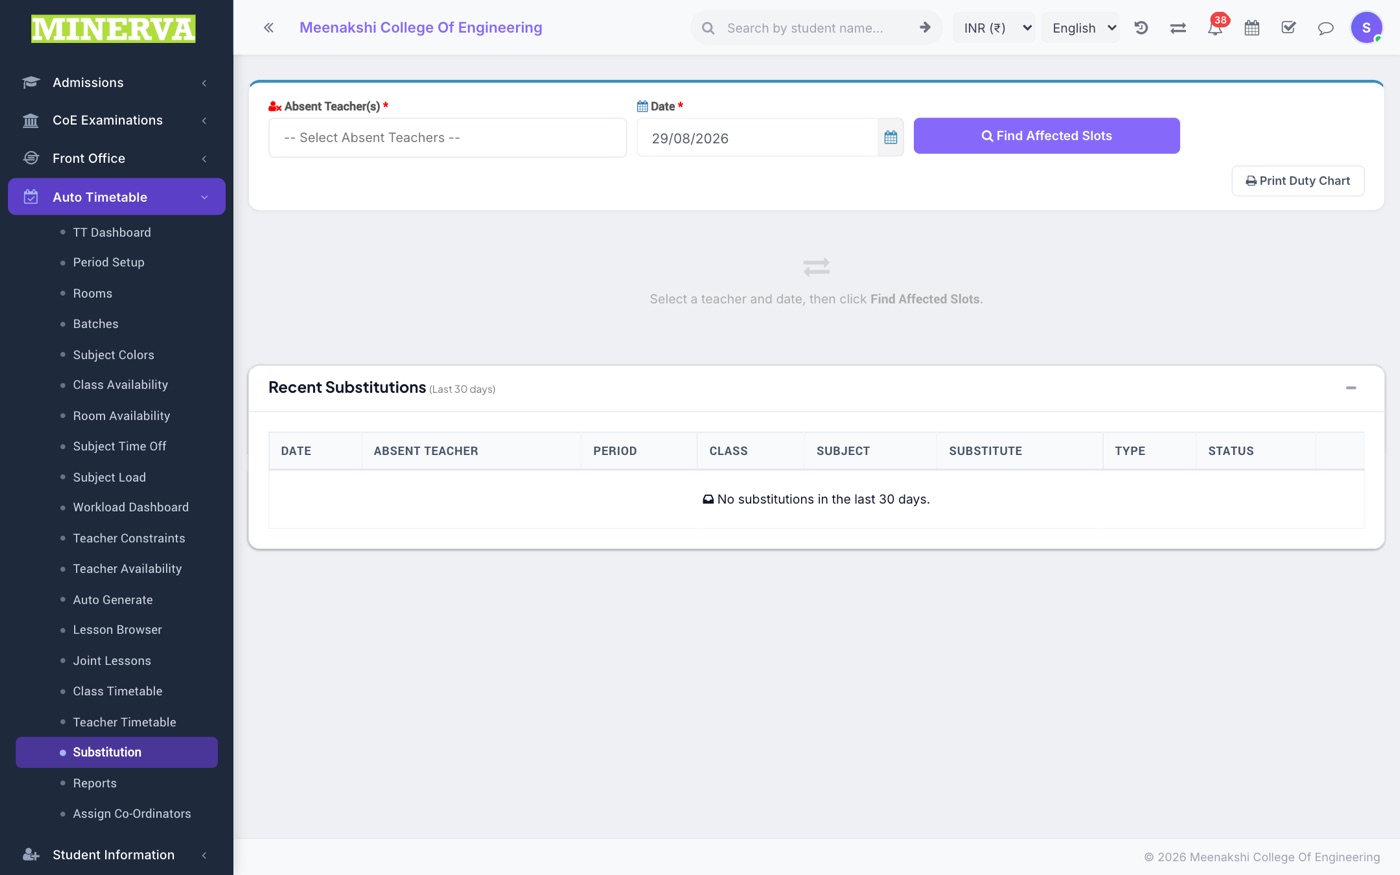Go to Auto Generate page

(x=113, y=600)
